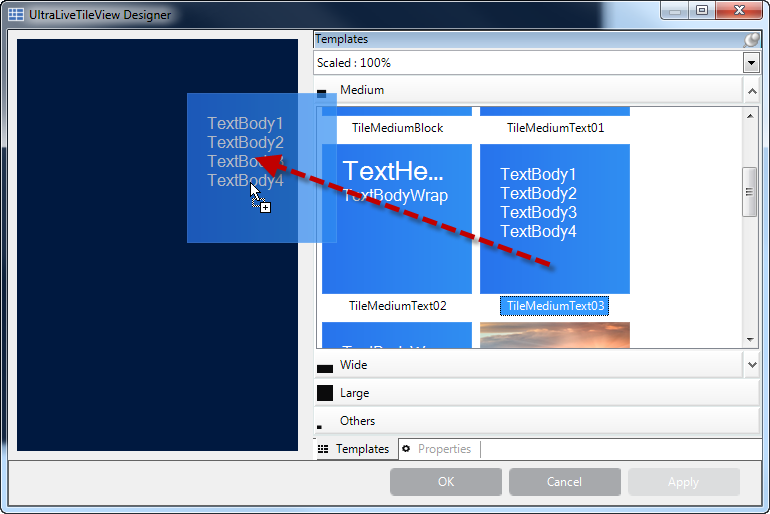Click the designer window title bar icon
Screen dimensions: 770x514
point(16,15)
